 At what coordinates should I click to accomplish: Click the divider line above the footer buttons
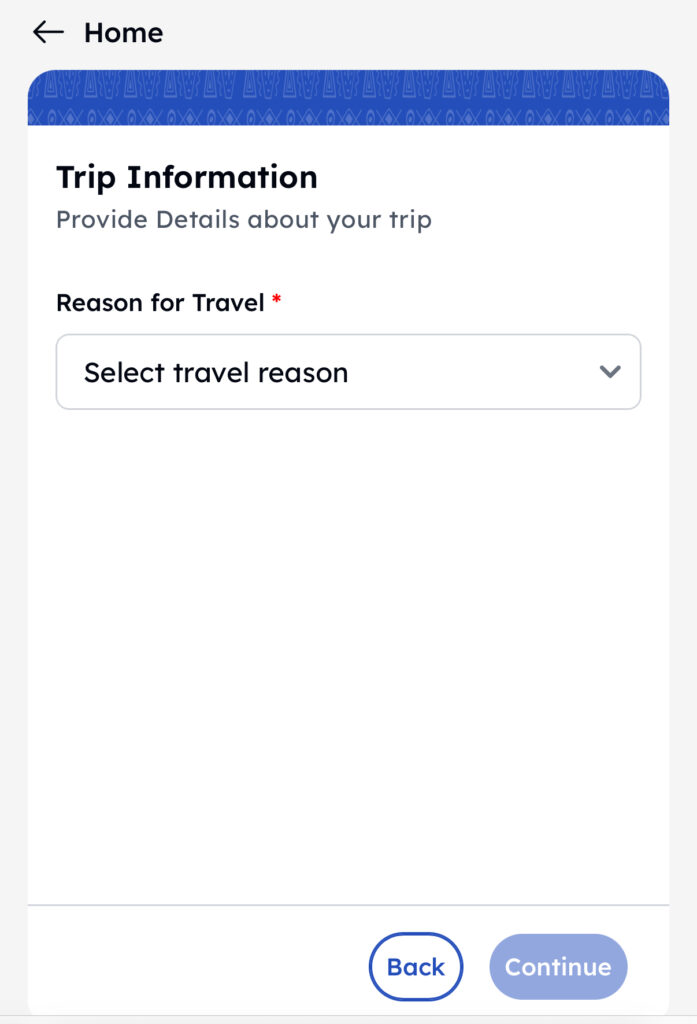[348, 905]
